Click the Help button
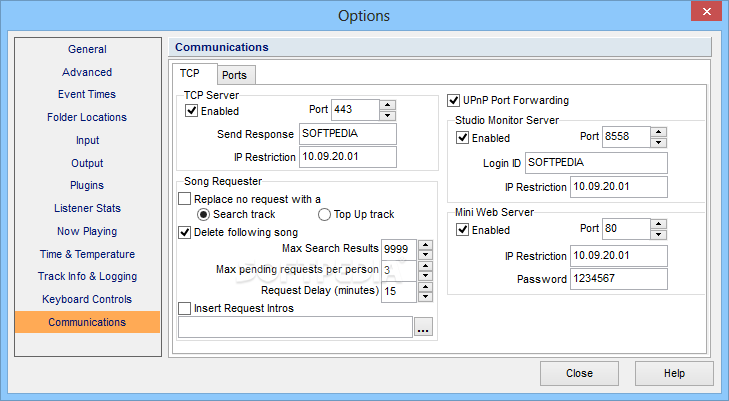Screen dimensions: 729x401 [x=674, y=374]
